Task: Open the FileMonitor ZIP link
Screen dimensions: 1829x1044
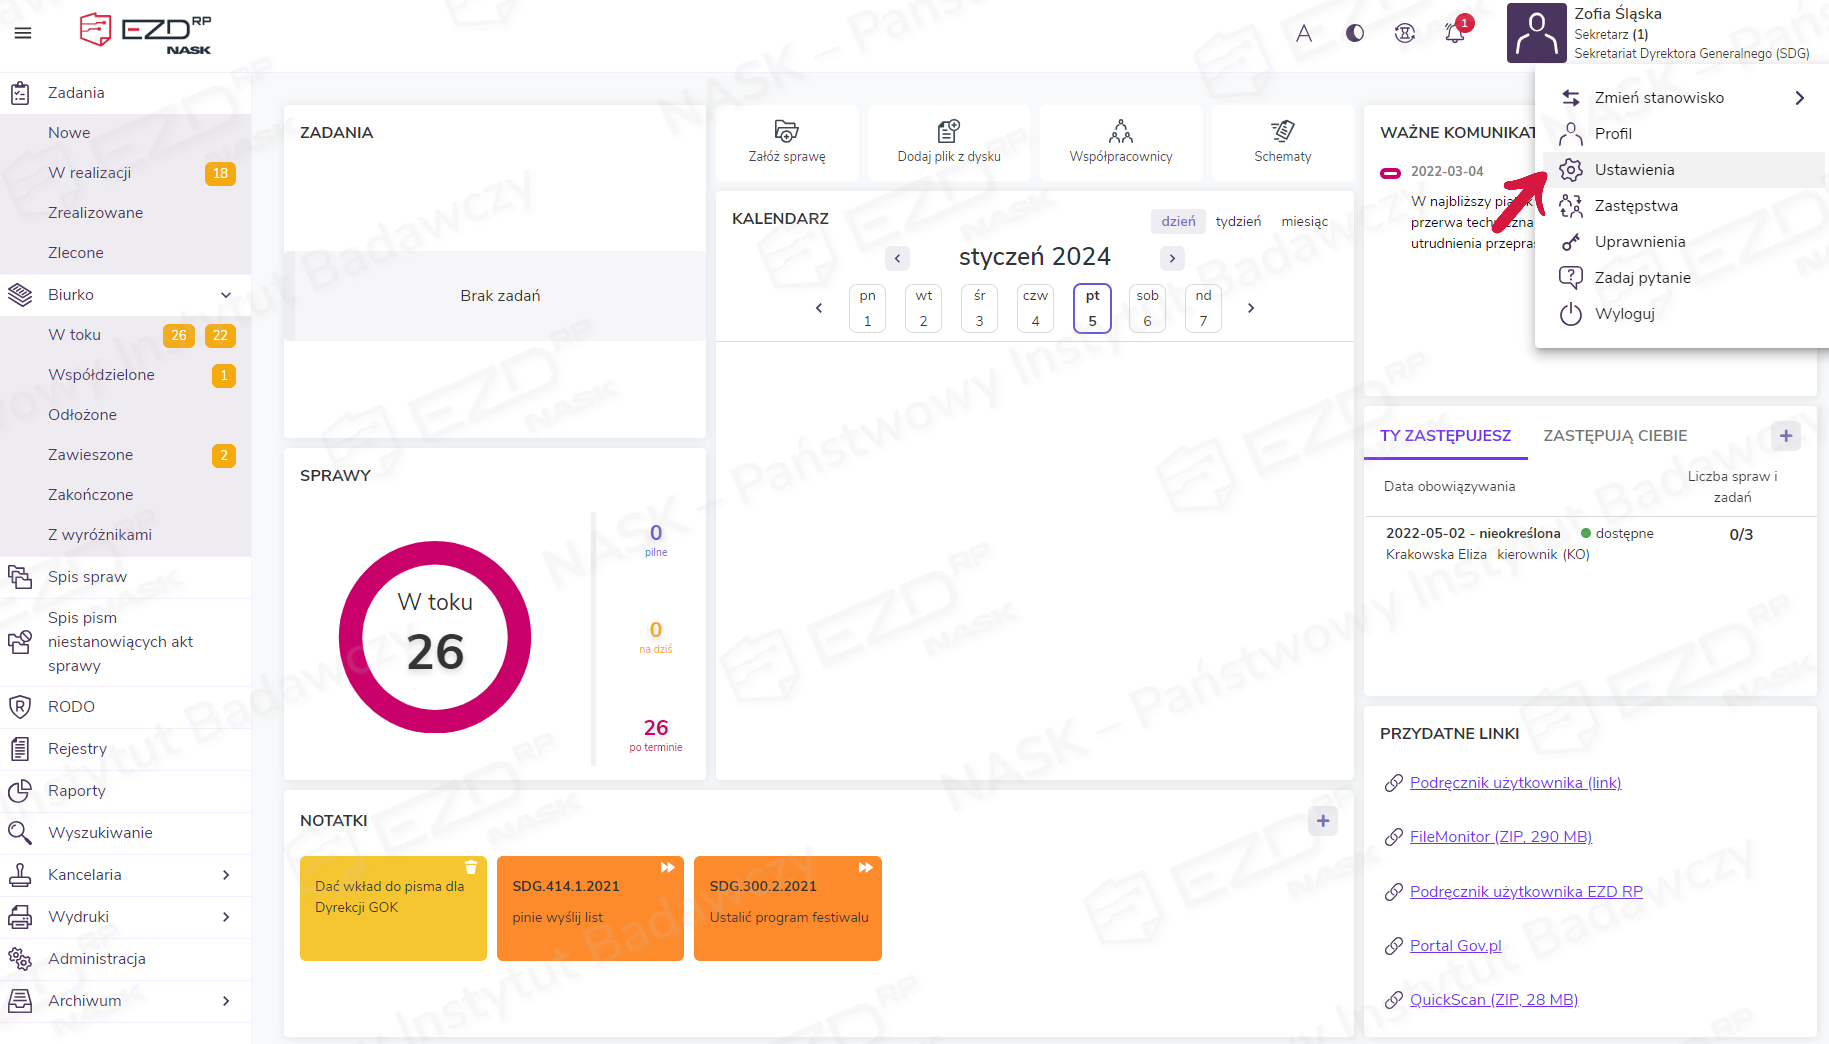Action: (1500, 837)
